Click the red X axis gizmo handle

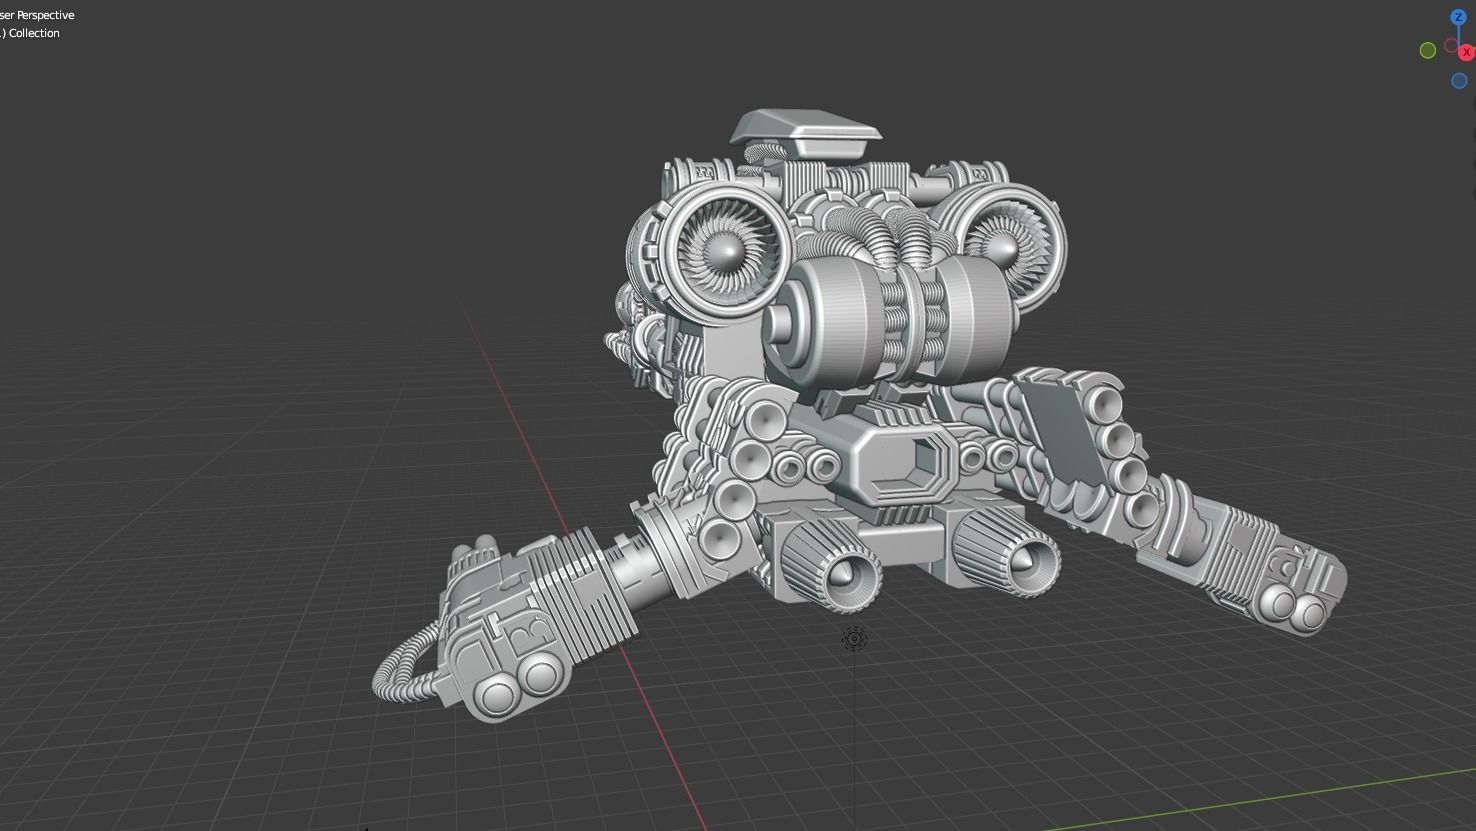pos(1467,52)
